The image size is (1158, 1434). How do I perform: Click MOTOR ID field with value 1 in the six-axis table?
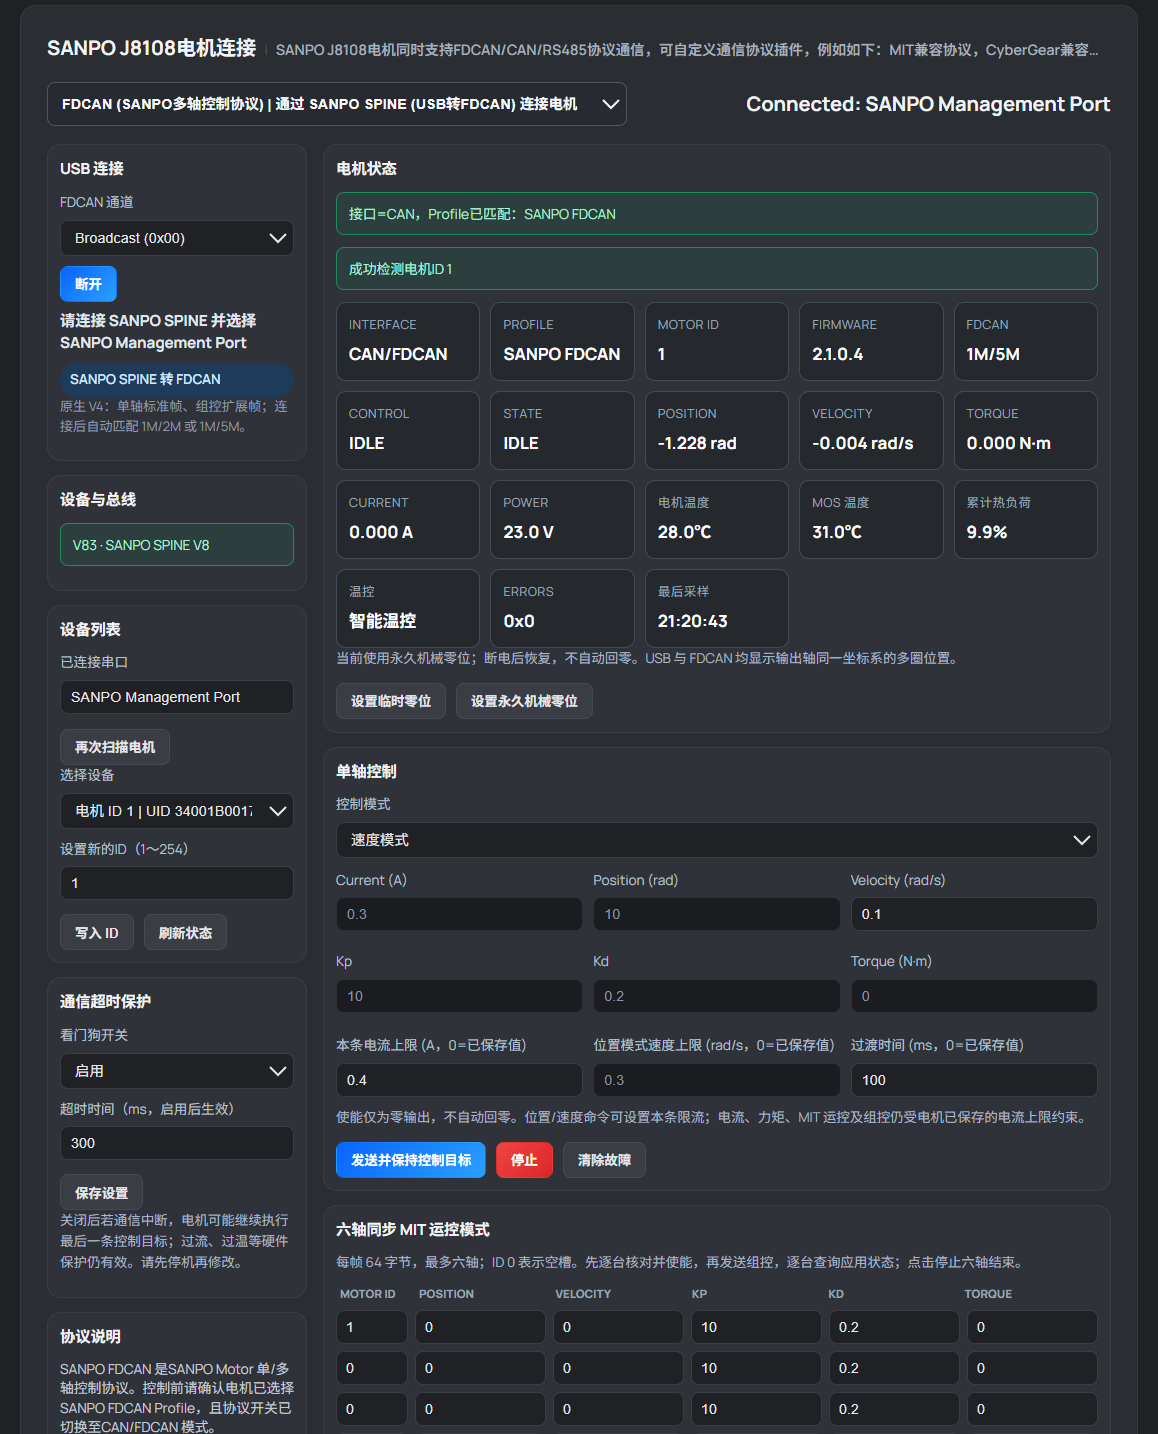click(372, 1327)
